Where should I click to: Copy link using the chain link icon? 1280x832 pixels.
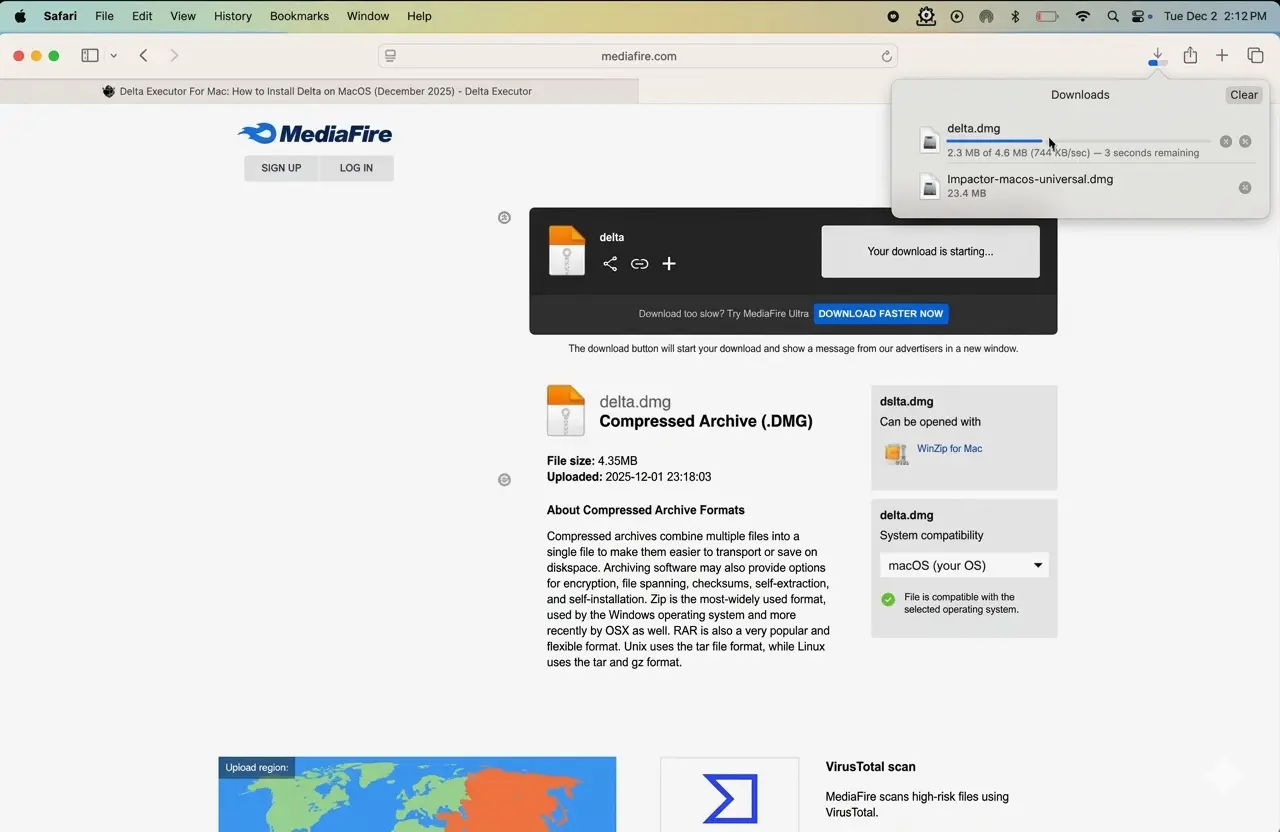[639, 264]
